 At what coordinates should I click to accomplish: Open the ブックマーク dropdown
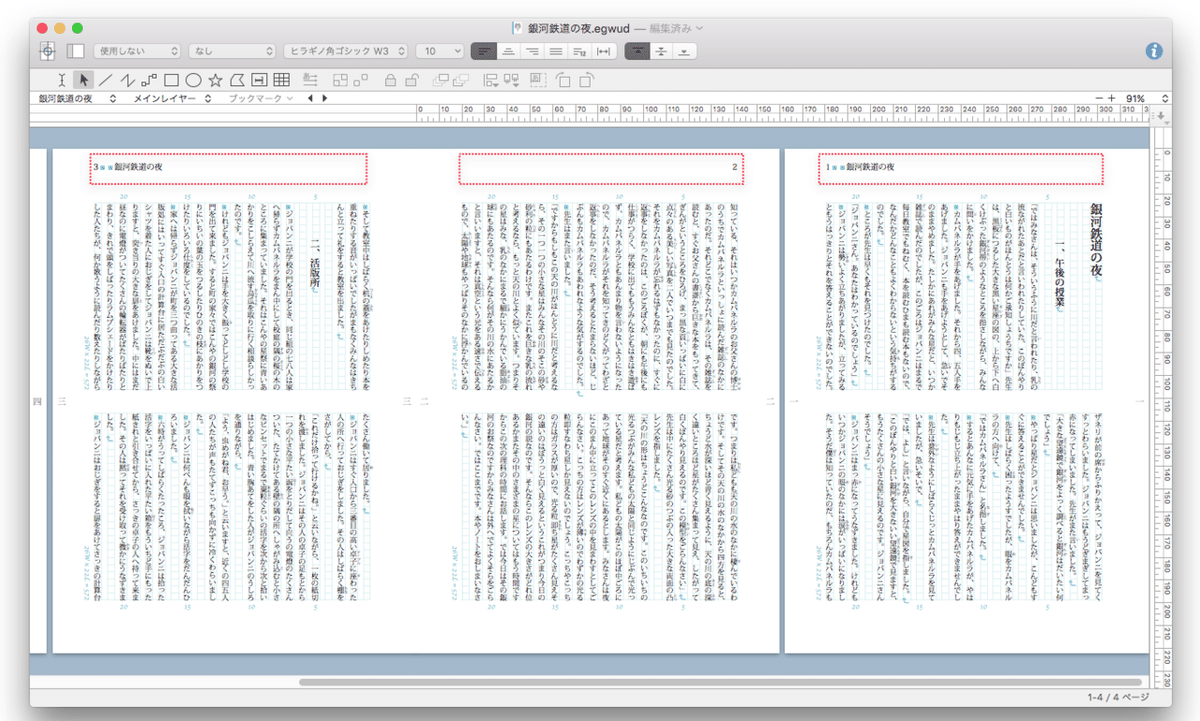[x=261, y=99]
